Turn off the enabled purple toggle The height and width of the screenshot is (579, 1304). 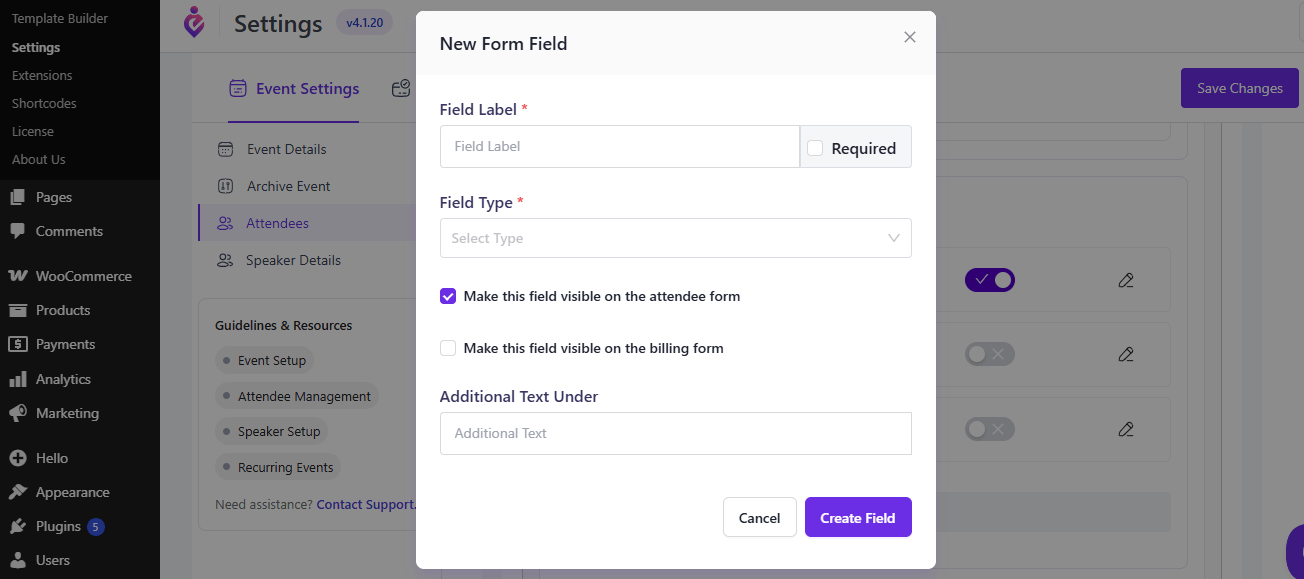click(x=990, y=280)
